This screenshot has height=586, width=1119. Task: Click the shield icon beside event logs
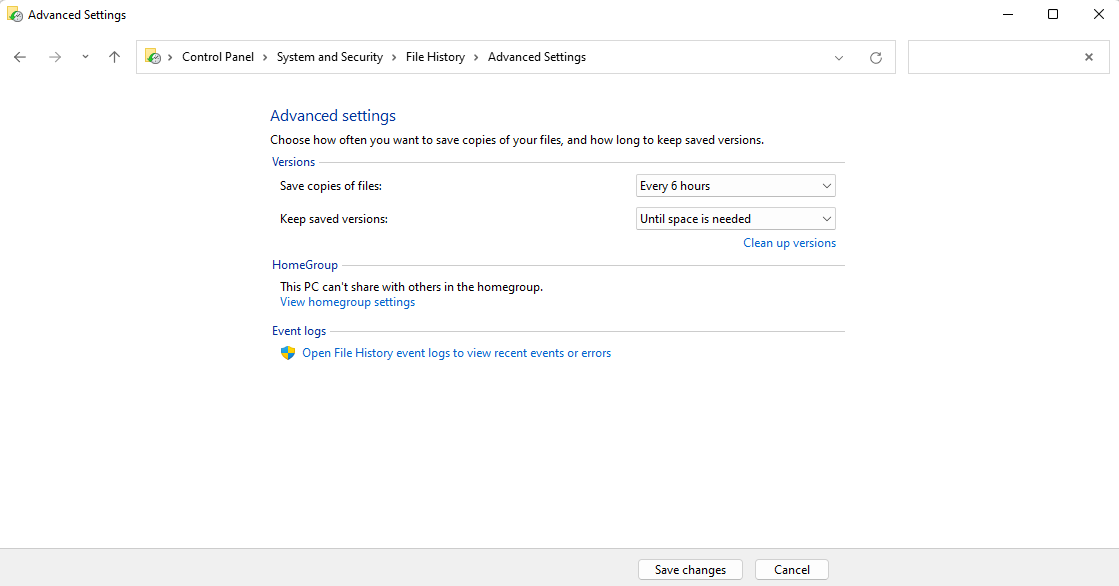click(x=288, y=353)
